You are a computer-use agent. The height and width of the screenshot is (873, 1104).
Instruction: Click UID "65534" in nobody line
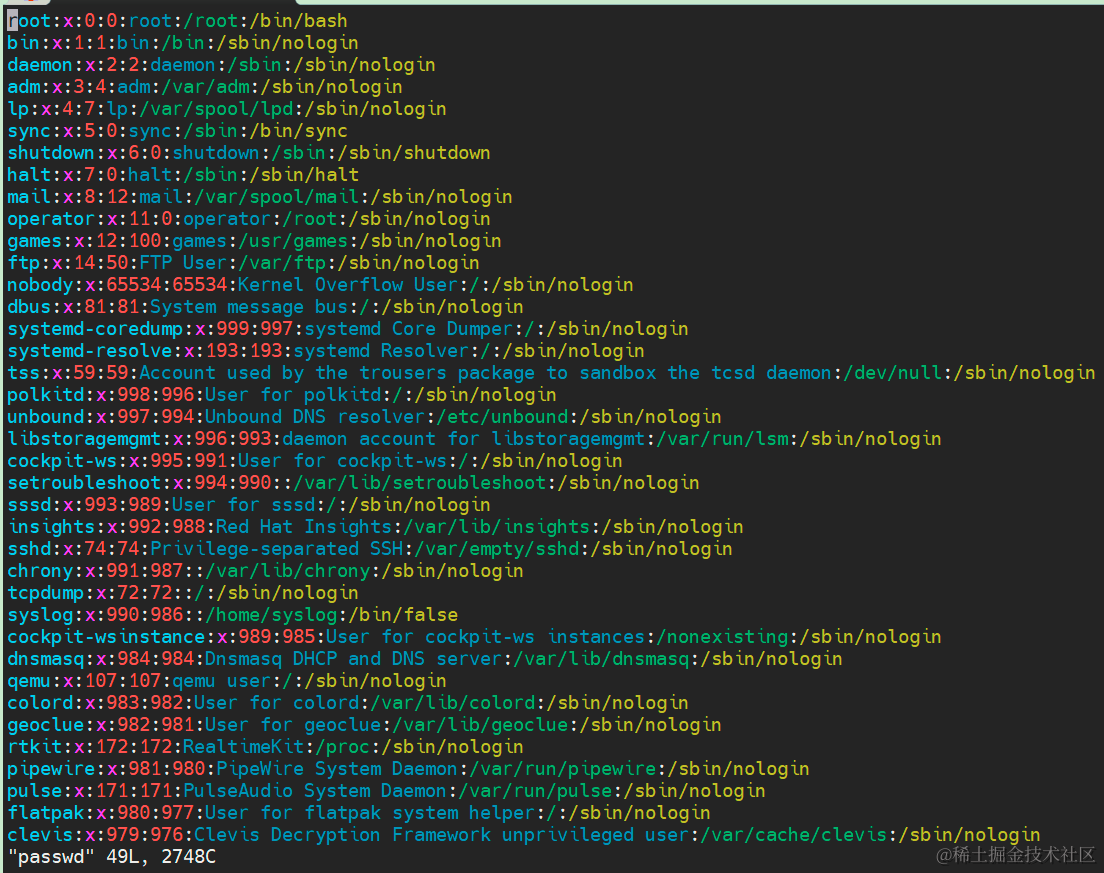[x=134, y=284]
